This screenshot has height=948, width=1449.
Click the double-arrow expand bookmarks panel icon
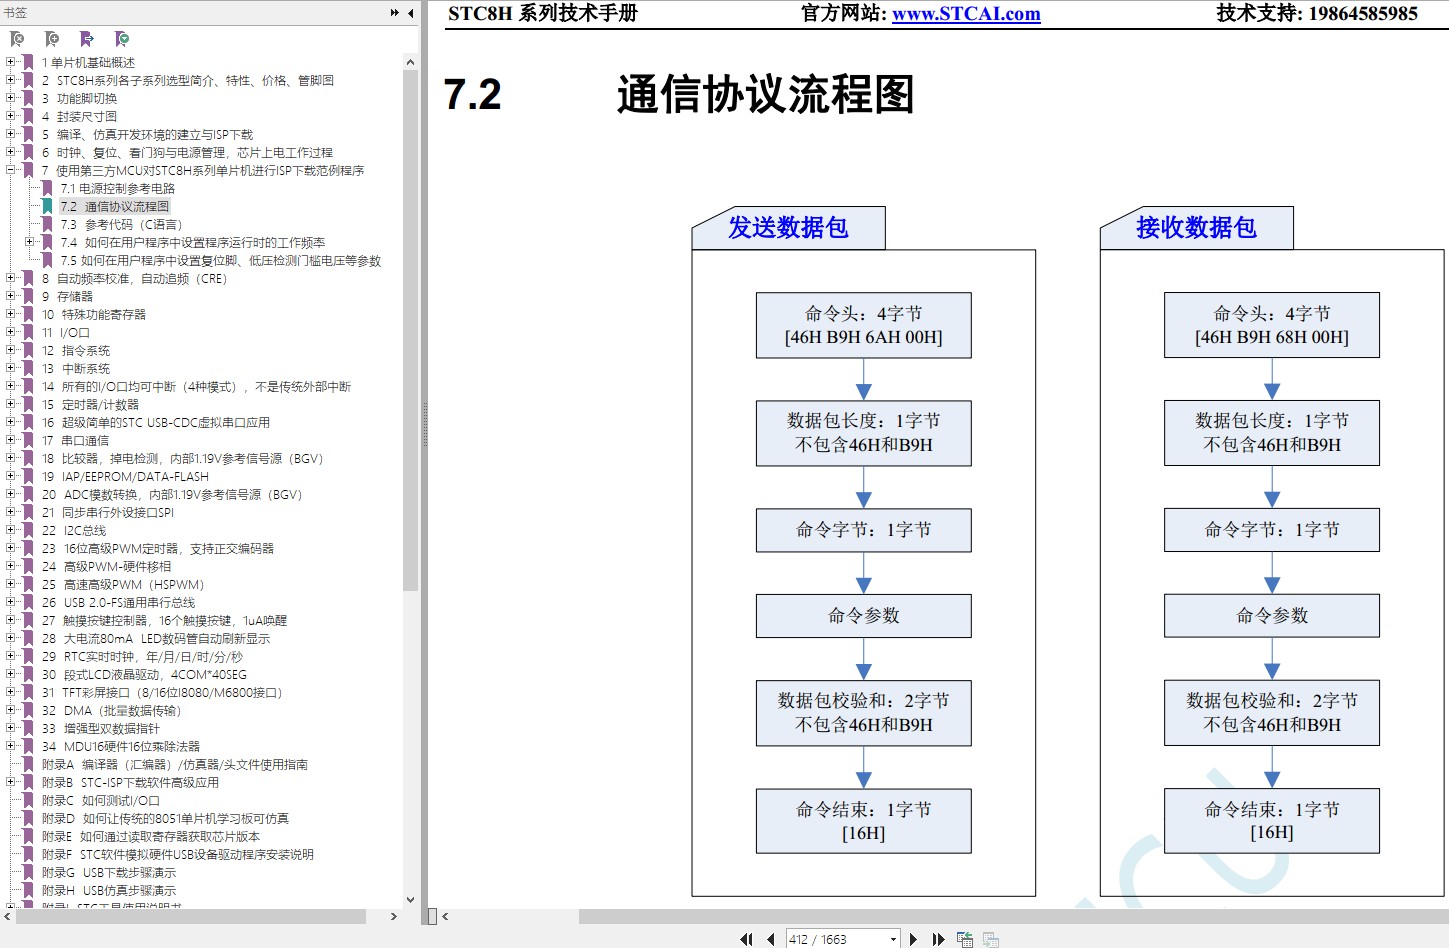(395, 13)
